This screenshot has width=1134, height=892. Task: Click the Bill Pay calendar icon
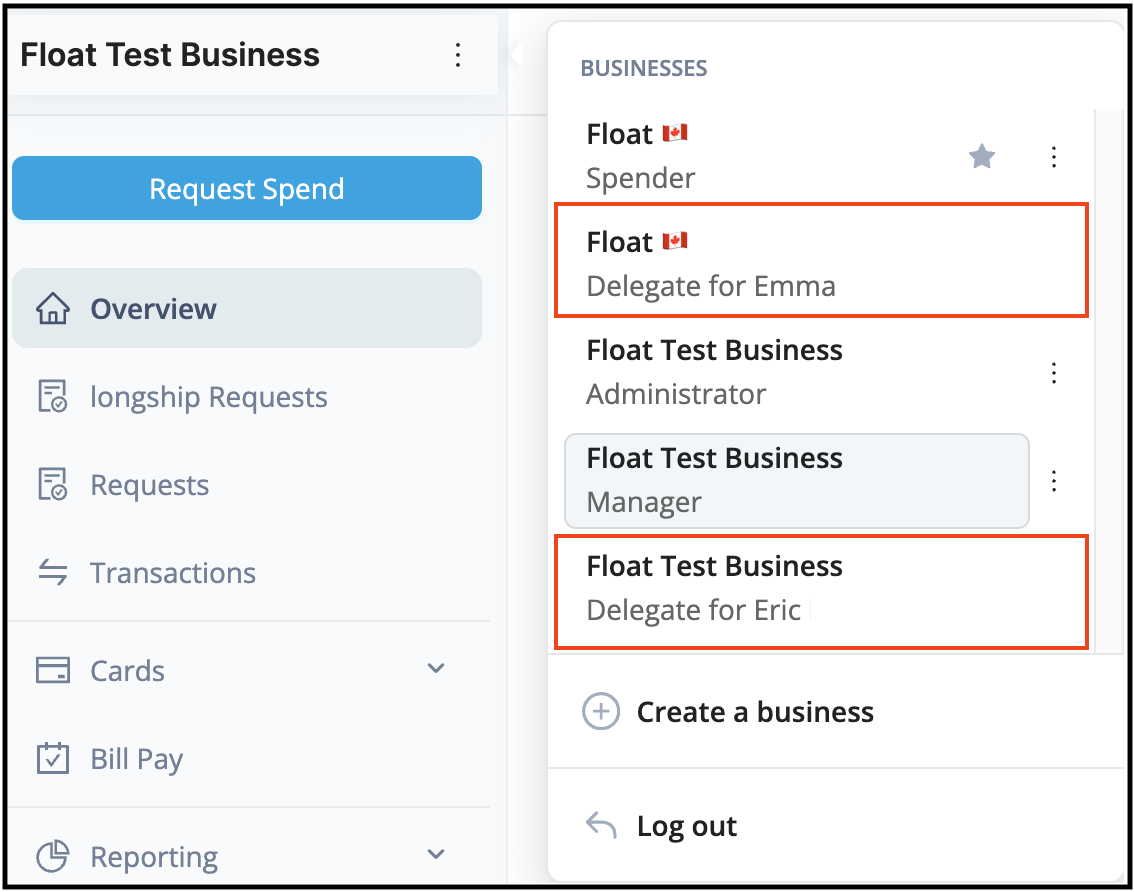click(x=52, y=759)
